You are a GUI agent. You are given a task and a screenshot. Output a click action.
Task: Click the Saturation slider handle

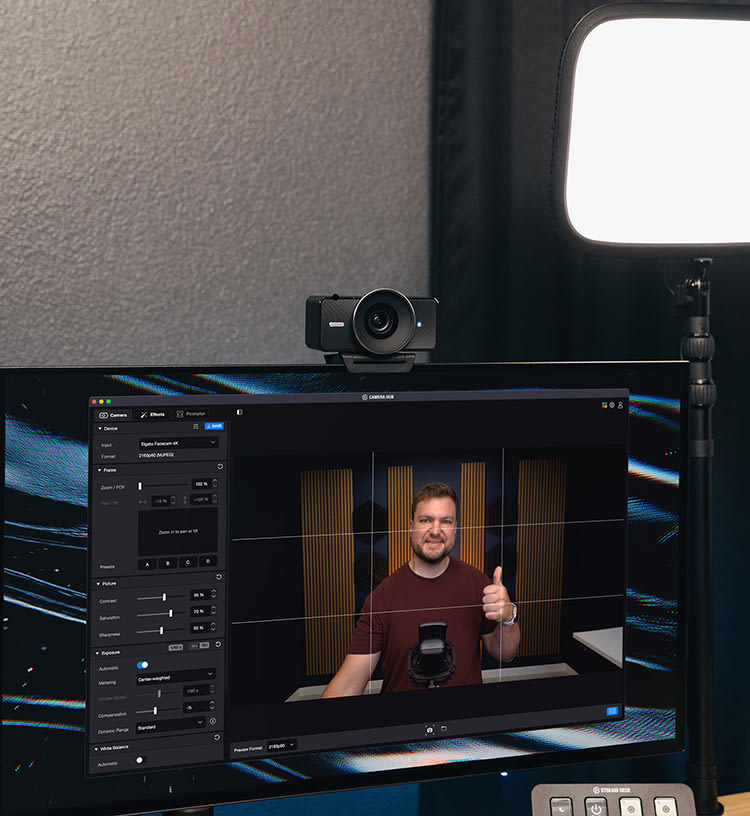[x=171, y=613]
